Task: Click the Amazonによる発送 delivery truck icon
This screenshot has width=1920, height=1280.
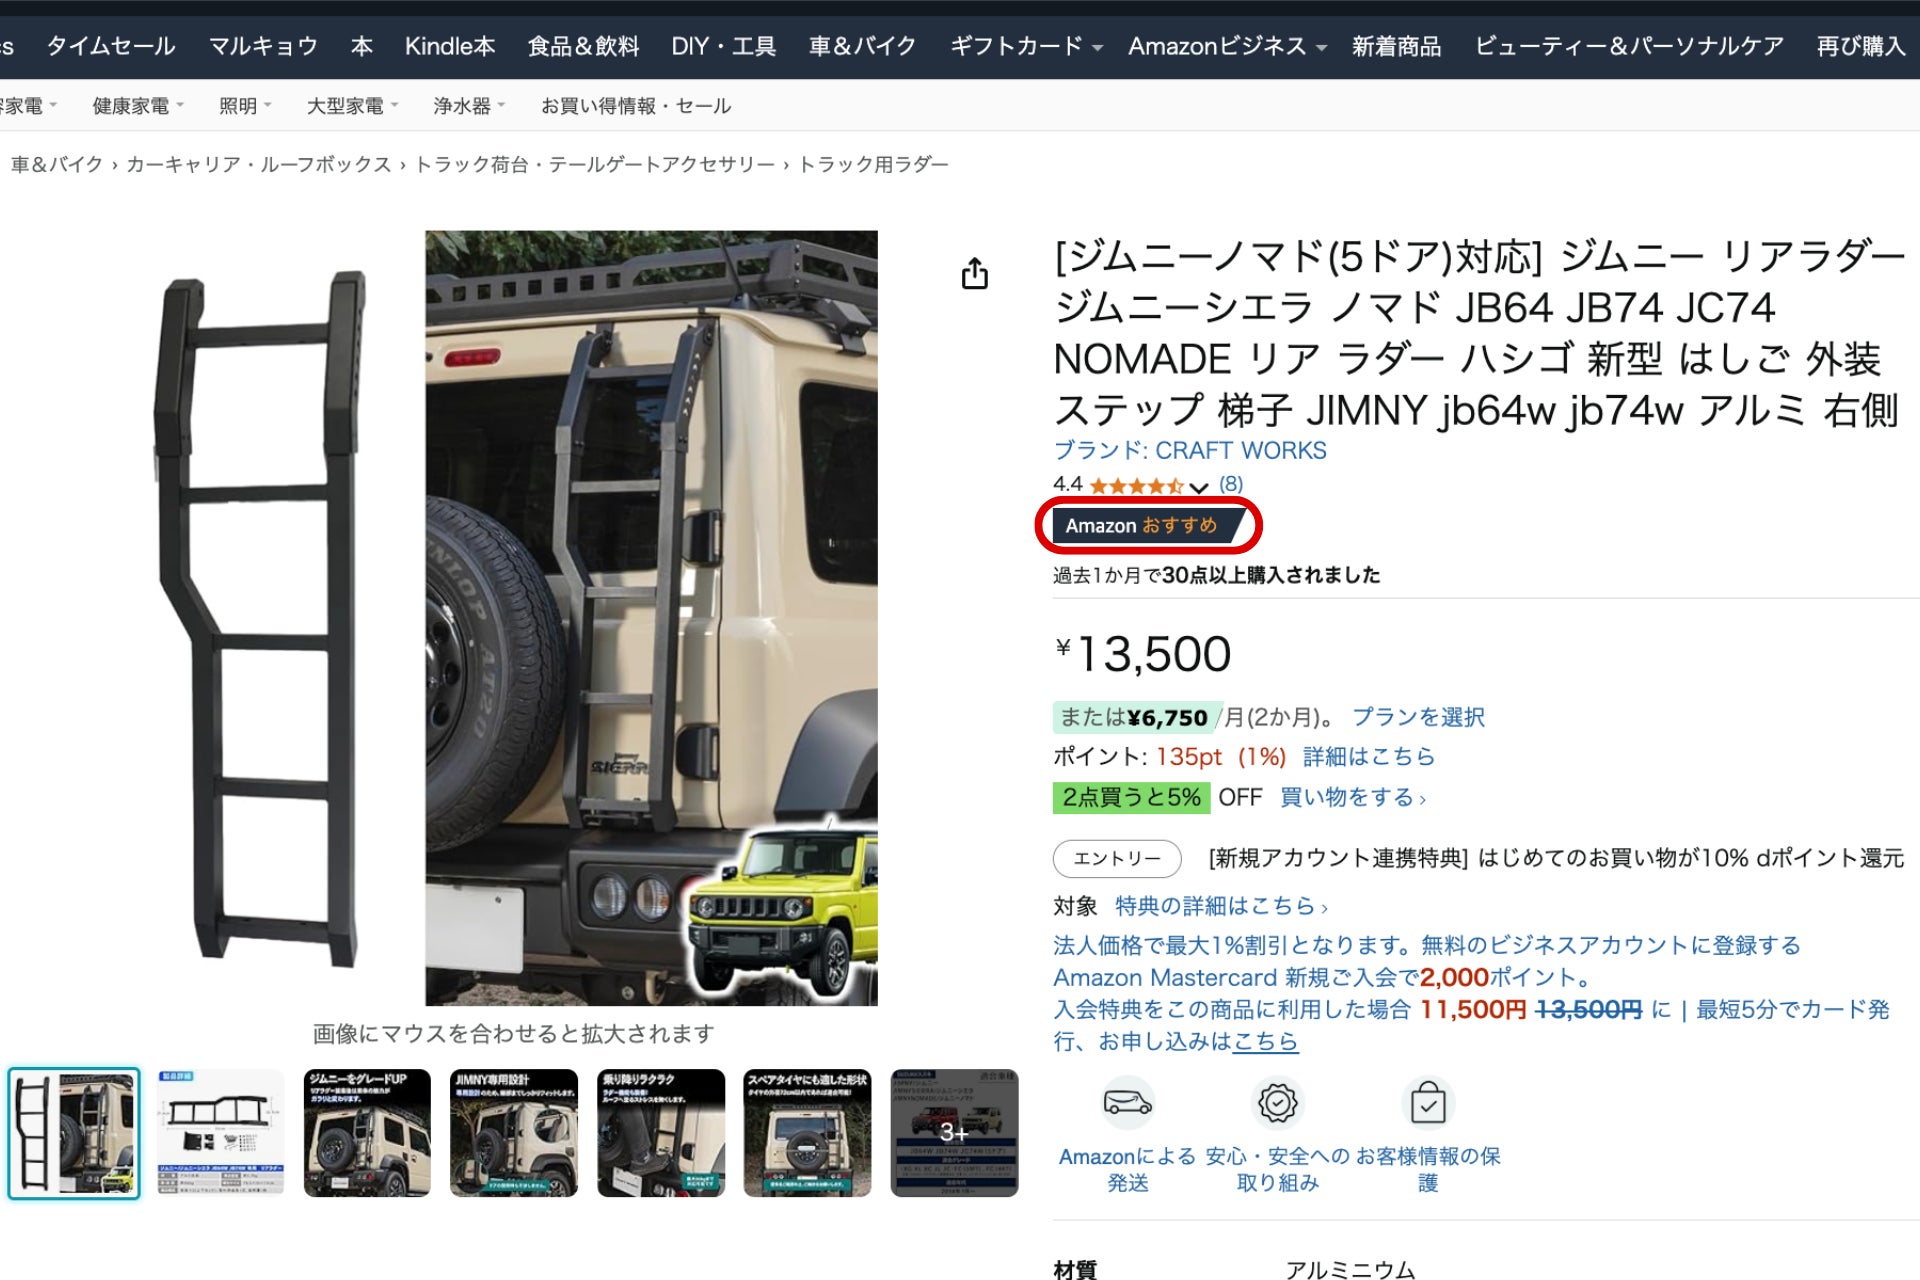Action: pyautogui.click(x=1127, y=1103)
